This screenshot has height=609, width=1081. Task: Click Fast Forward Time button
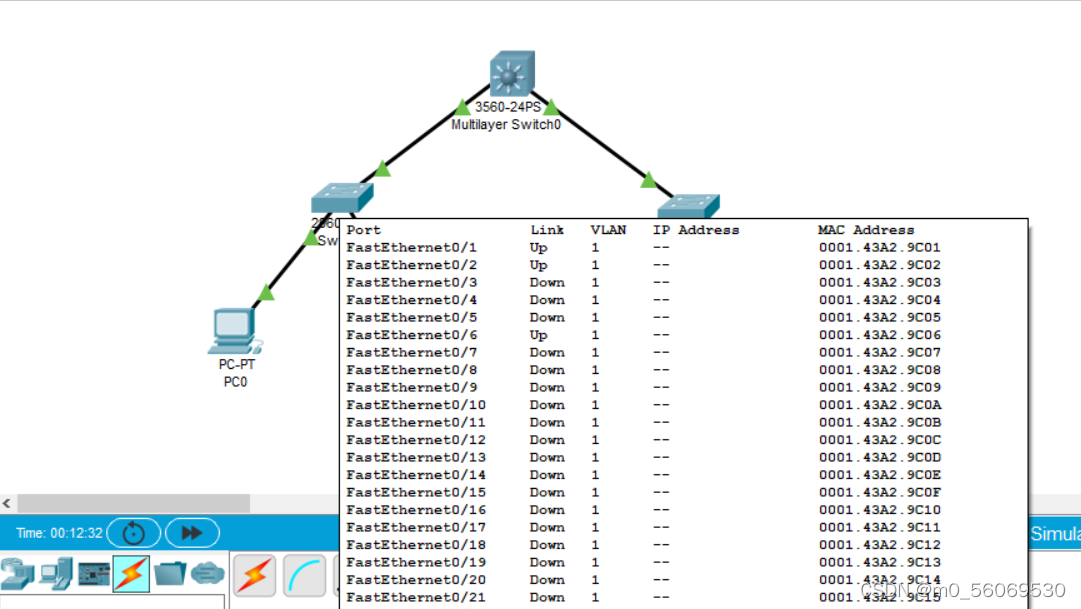click(192, 533)
